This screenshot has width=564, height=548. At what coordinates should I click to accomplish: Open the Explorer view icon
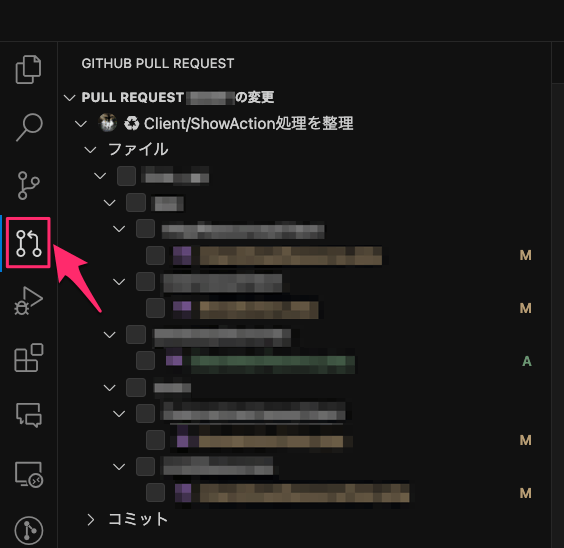[x=28, y=69]
